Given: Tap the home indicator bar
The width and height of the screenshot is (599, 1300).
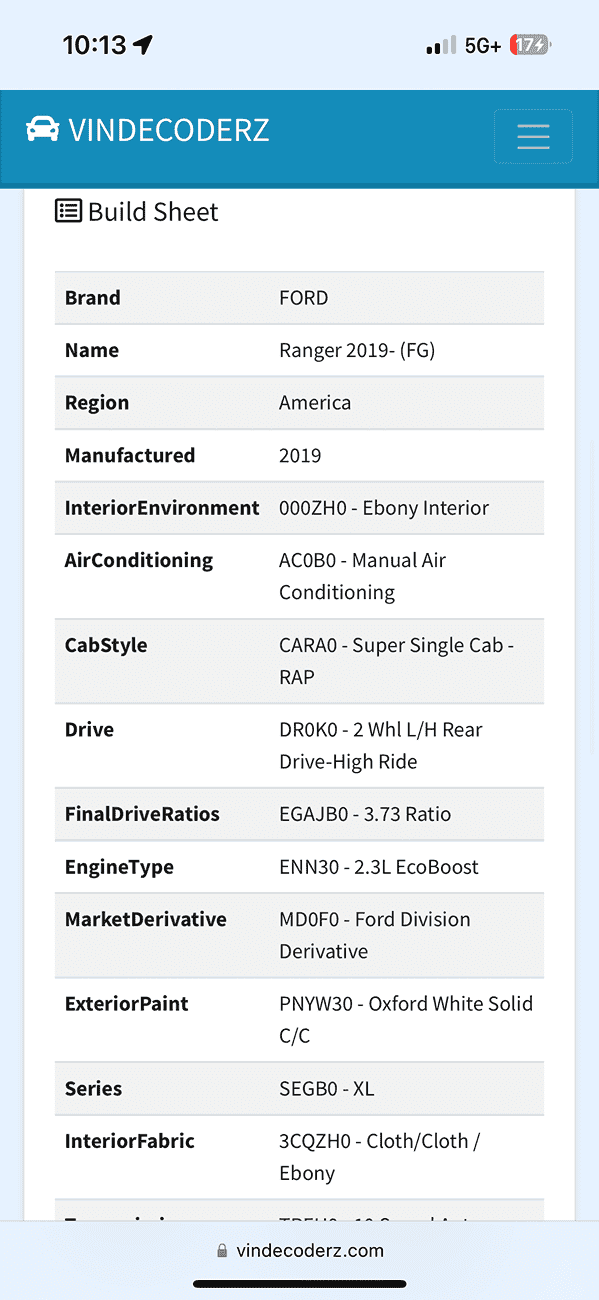Looking at the screenshot, I should tap(299, 1284).
